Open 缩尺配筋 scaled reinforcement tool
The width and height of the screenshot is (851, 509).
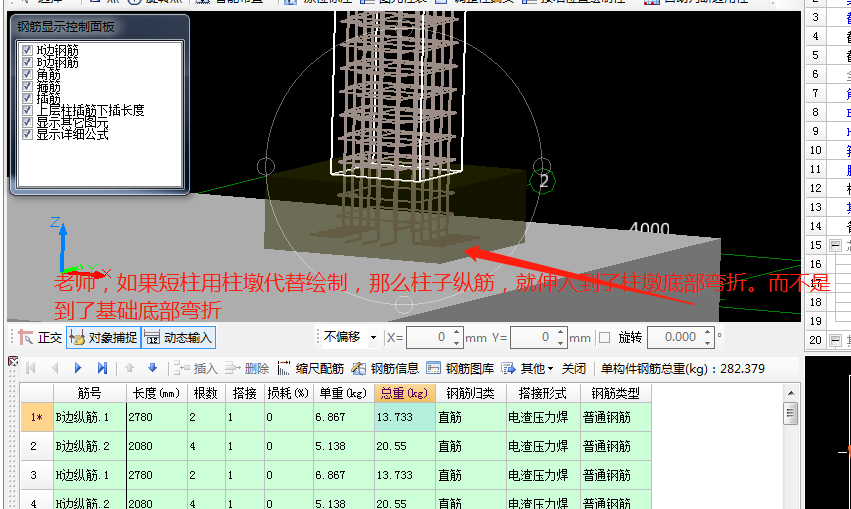[x=310, y=369]
